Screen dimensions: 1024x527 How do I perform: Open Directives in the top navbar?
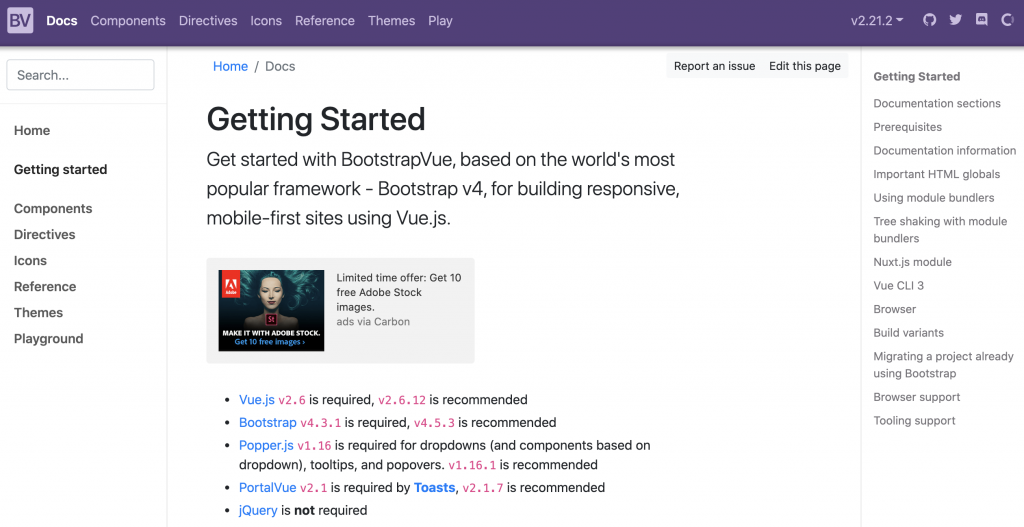pyautogui.click(x=208, y=20)
